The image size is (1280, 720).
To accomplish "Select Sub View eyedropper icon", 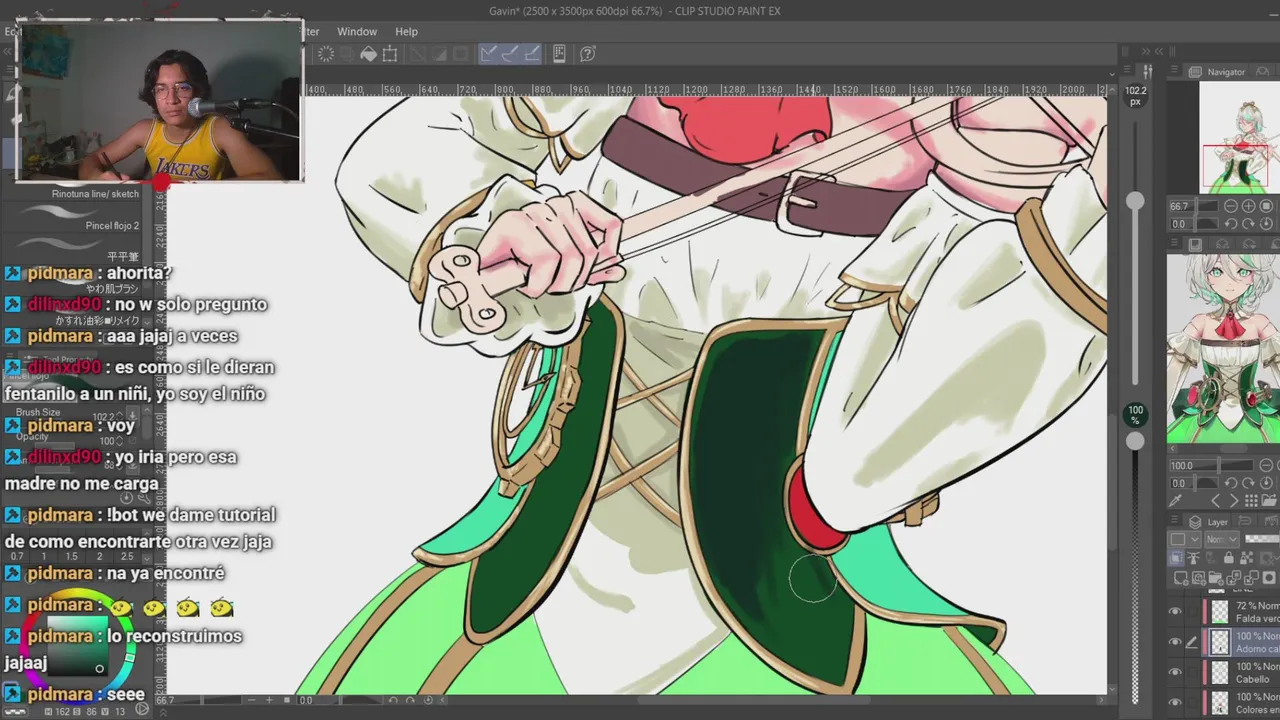I will point(1175,500).
